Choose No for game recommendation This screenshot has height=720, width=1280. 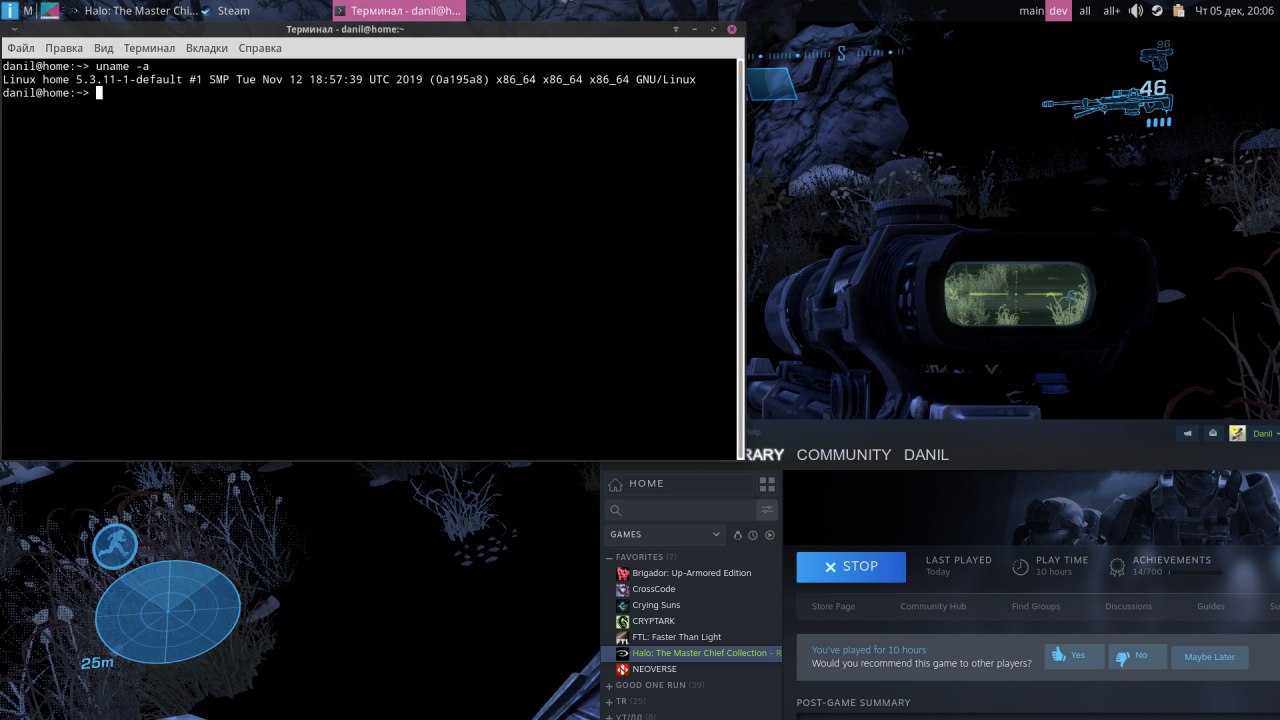point(1137,656)
